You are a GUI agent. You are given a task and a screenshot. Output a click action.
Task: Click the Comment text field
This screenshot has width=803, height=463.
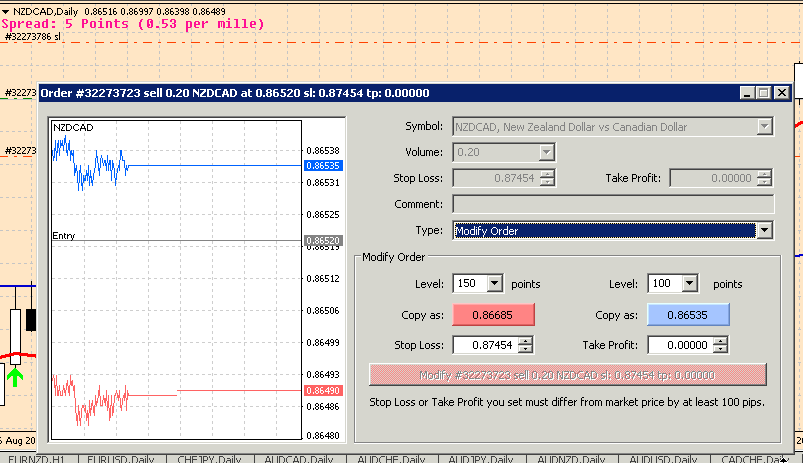(613, 204)
